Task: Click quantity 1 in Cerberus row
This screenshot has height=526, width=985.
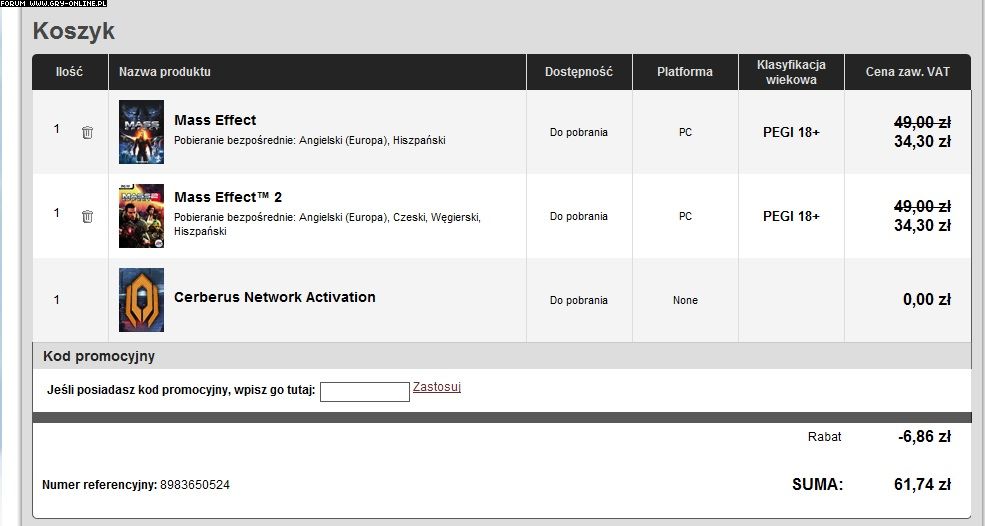Action: point(57,300)
